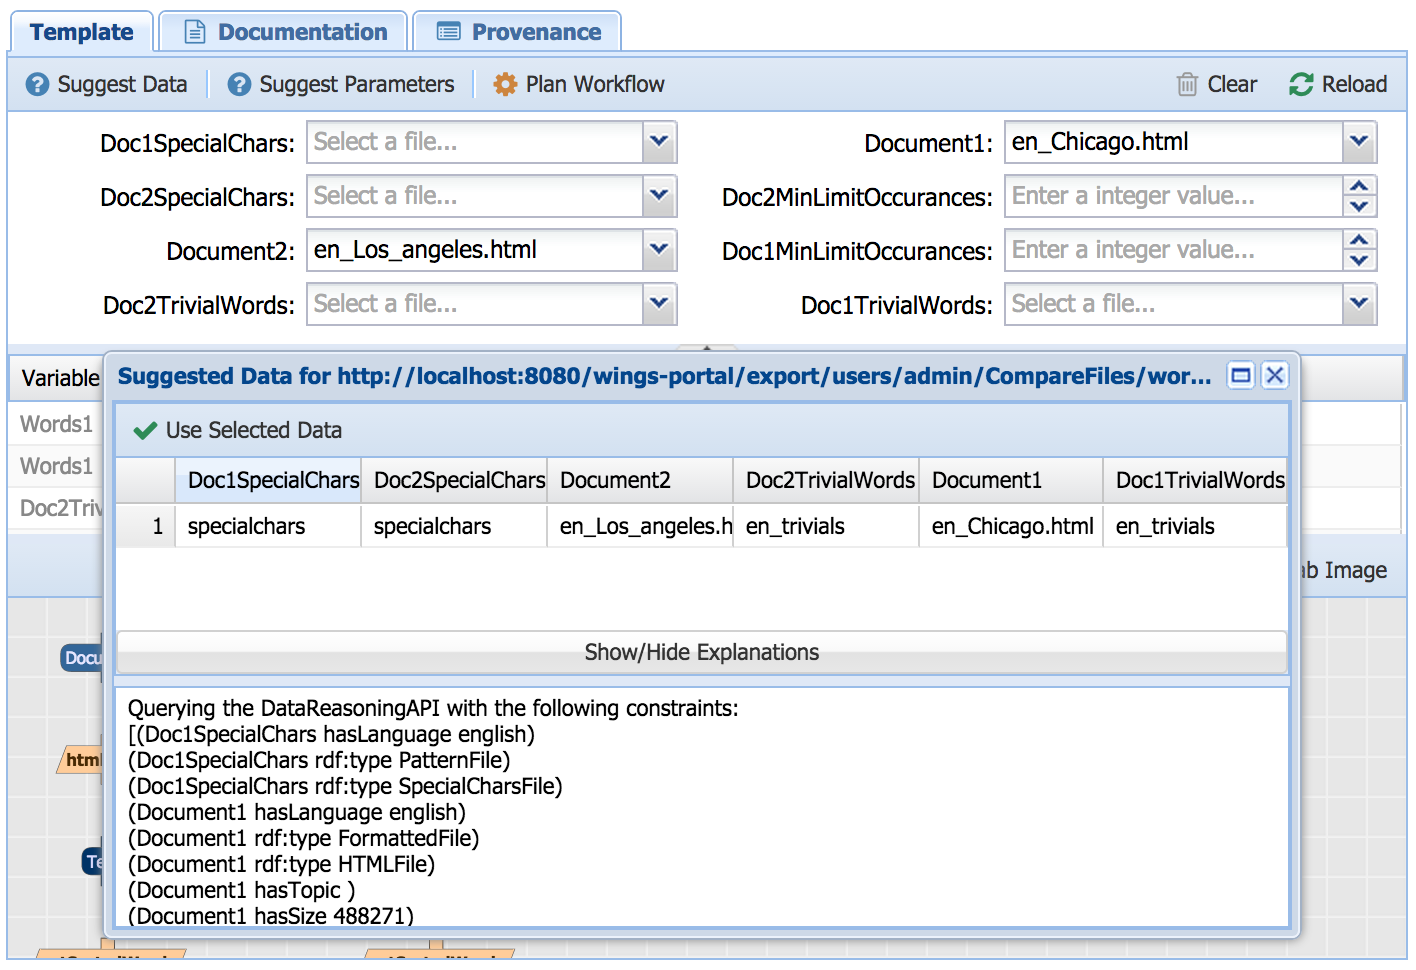Screen dimensions: 1416x970
Task: Click the green checkmark Use Selected Data
Action: pos(146,431)
